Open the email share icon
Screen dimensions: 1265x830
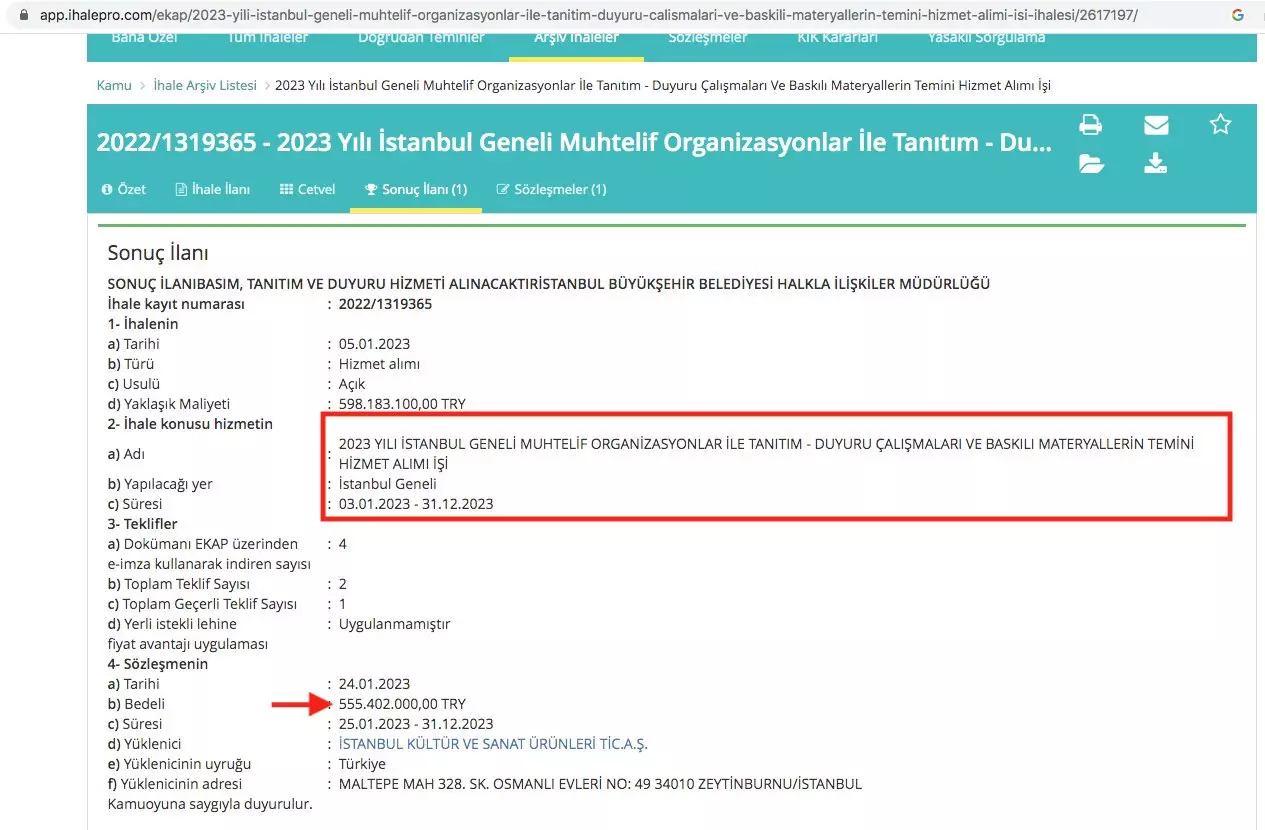1156,124
